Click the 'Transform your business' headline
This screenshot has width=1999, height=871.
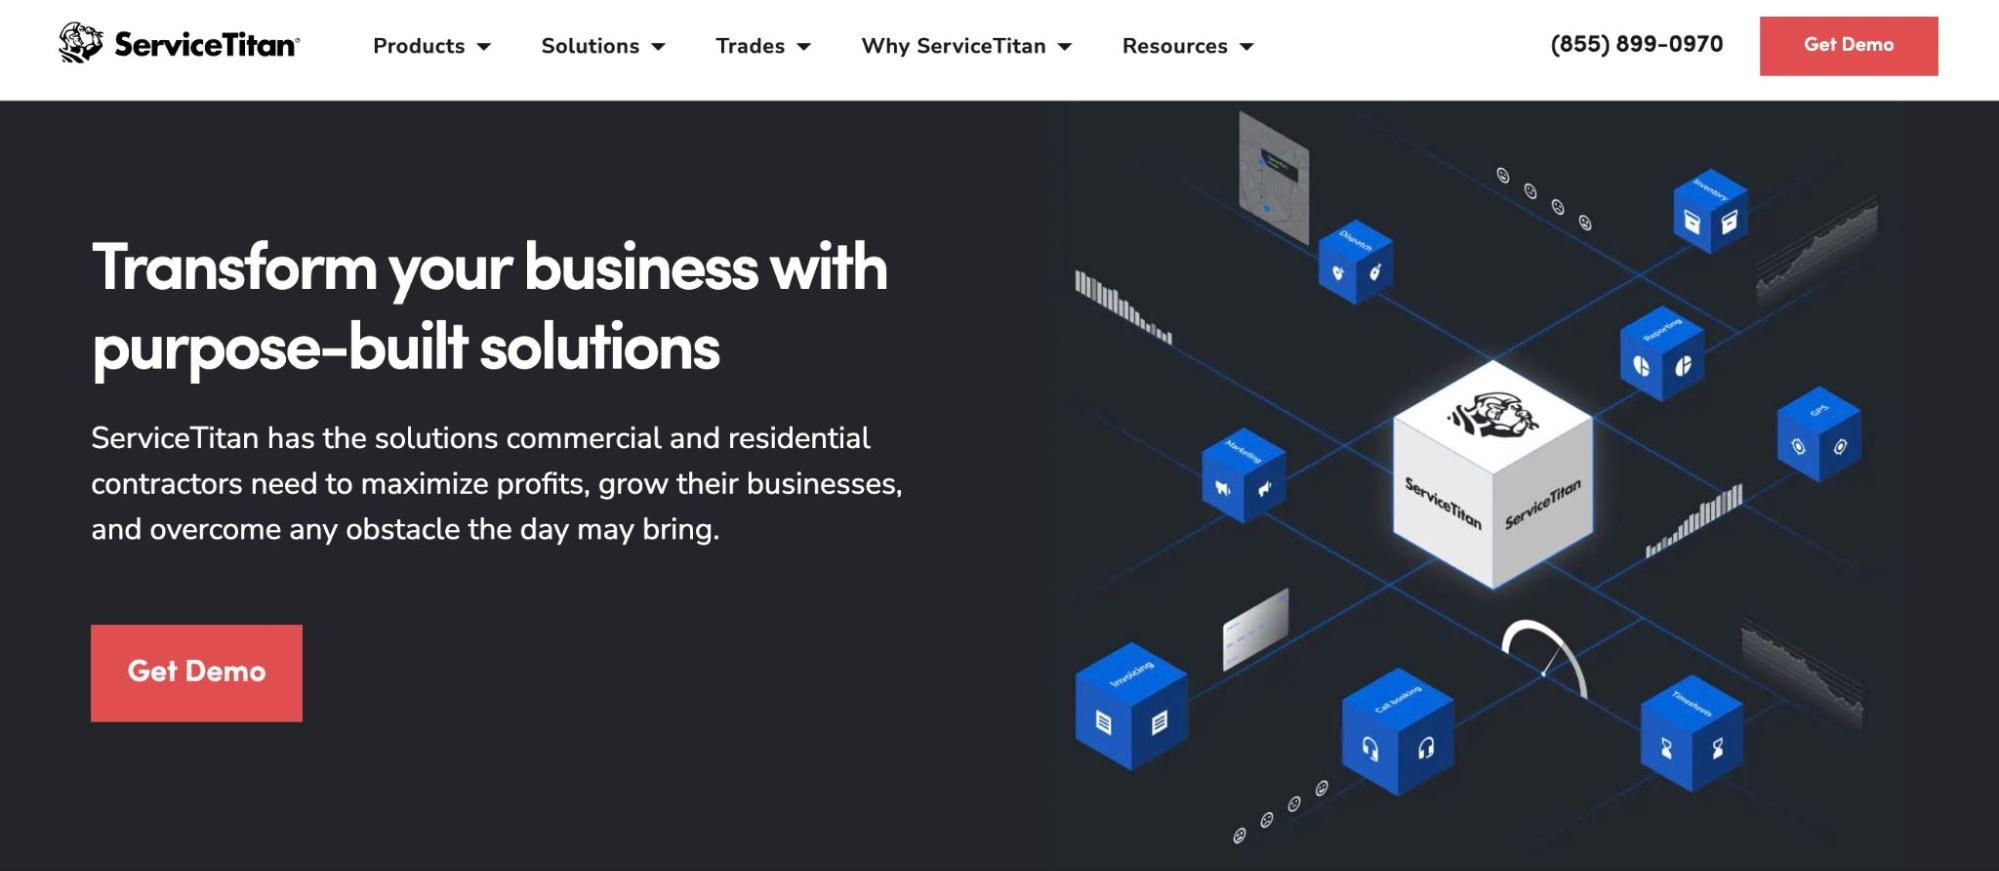(490, 308)
